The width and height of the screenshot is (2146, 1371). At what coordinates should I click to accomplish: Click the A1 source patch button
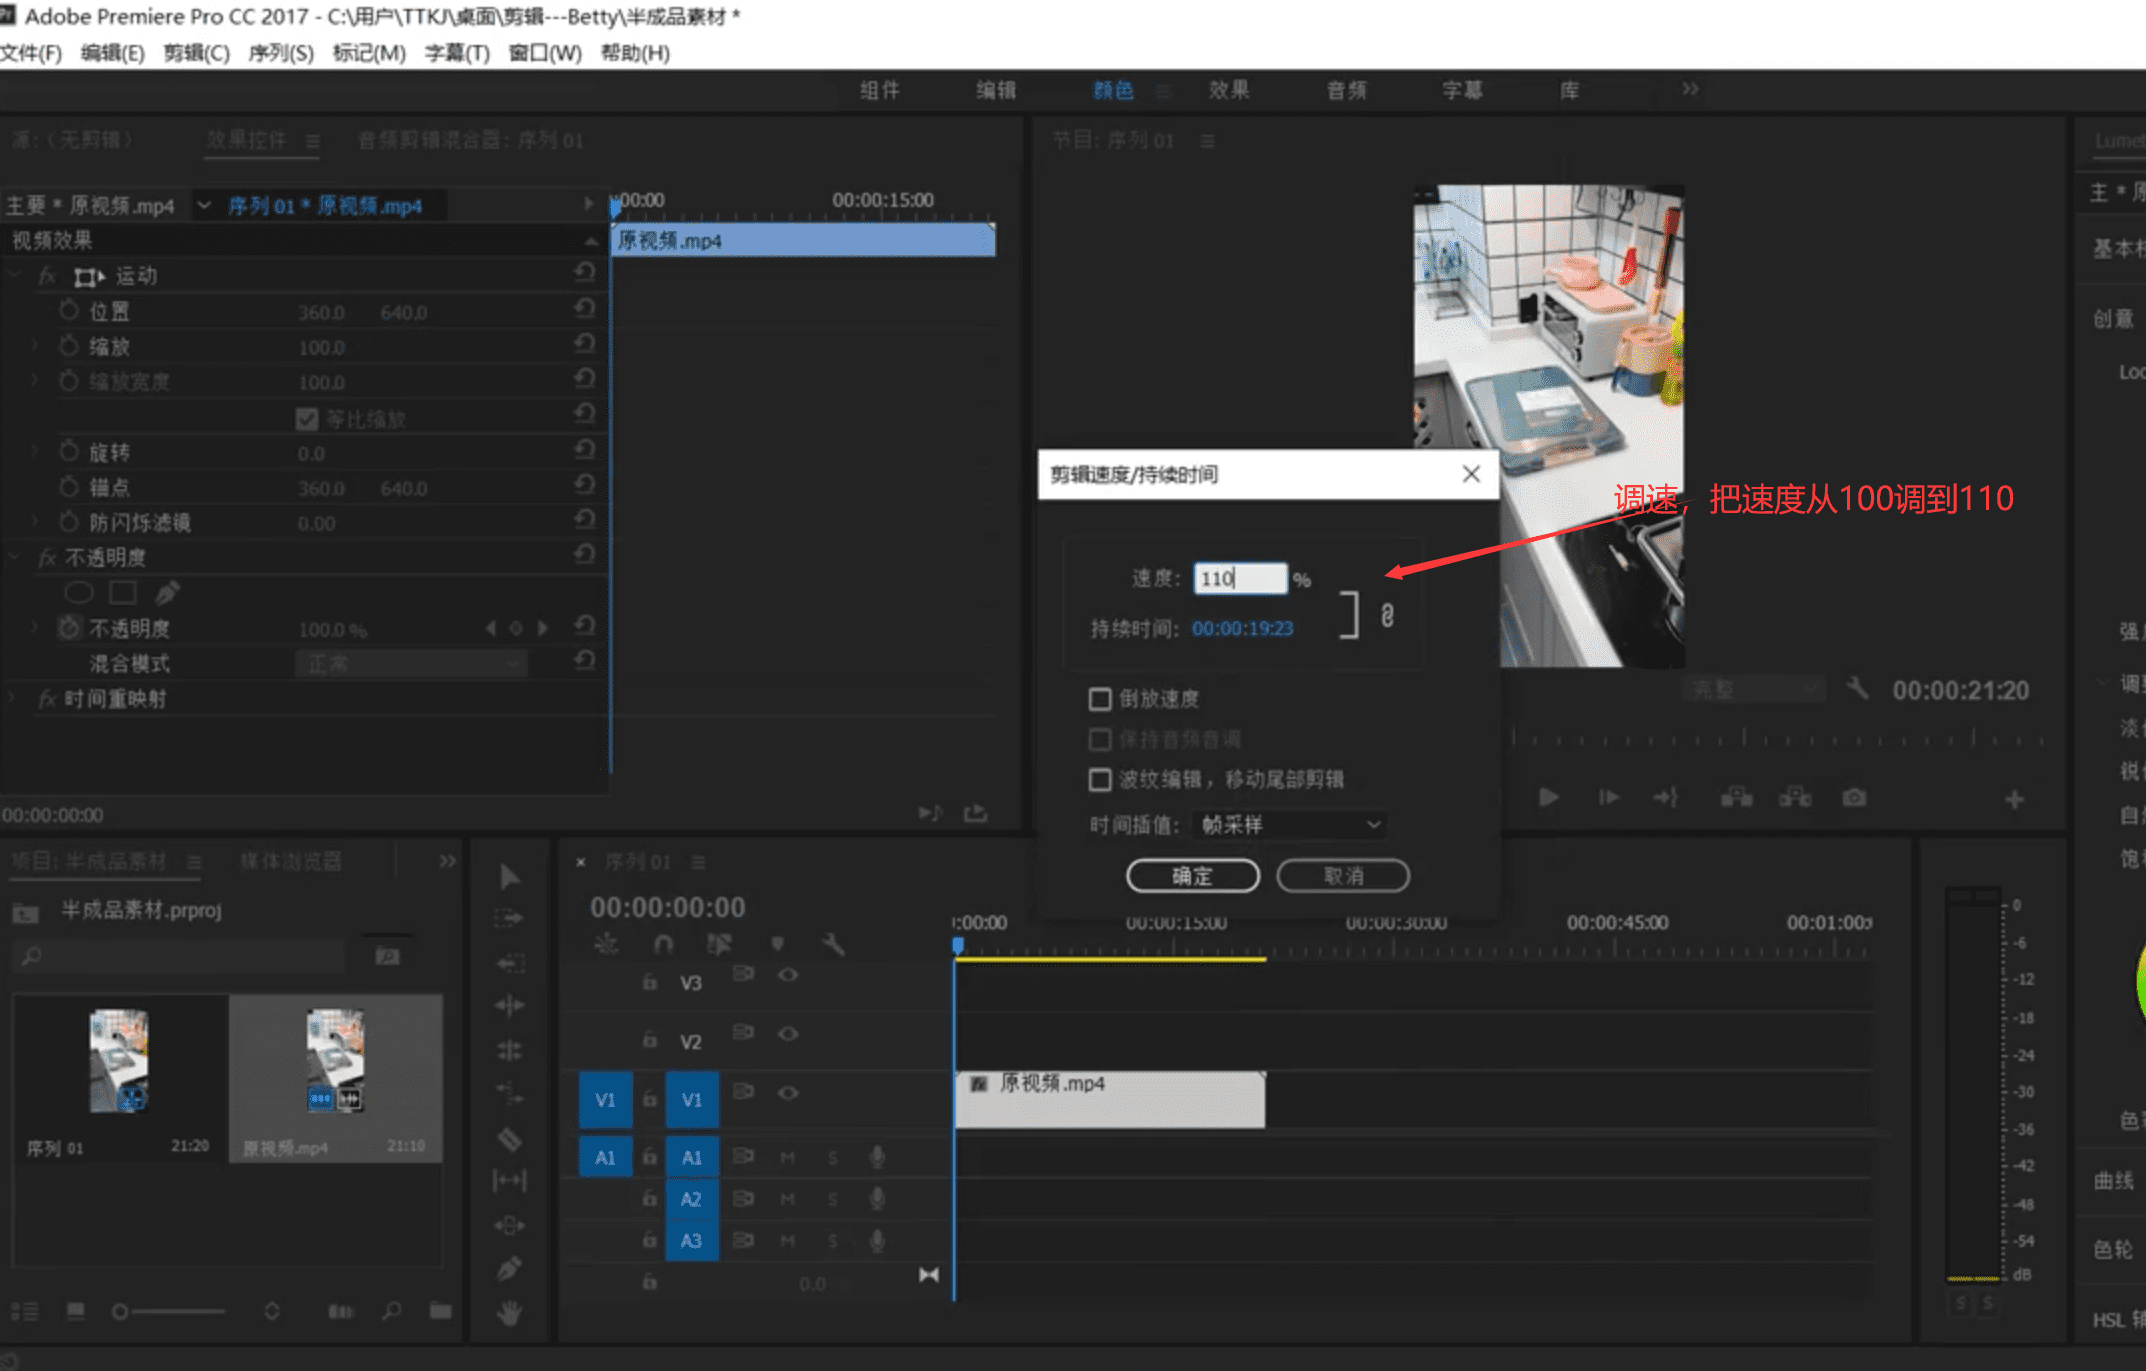605,1157
